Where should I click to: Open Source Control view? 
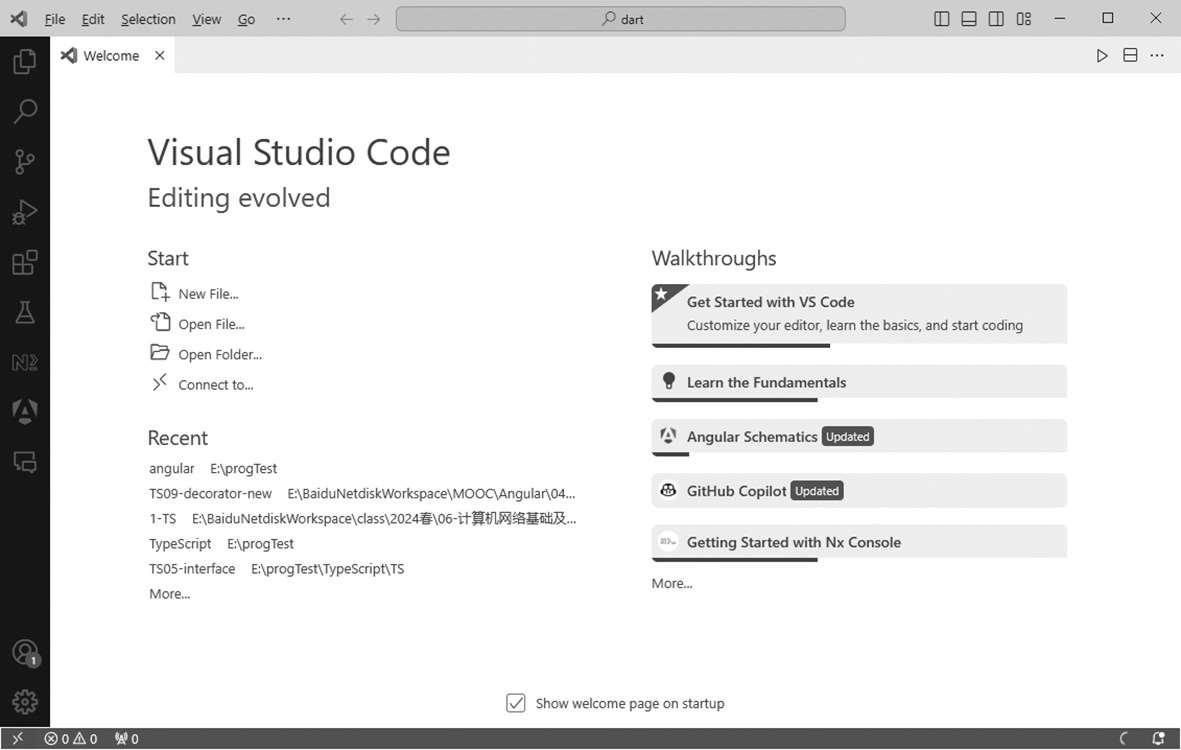(24, 161)
